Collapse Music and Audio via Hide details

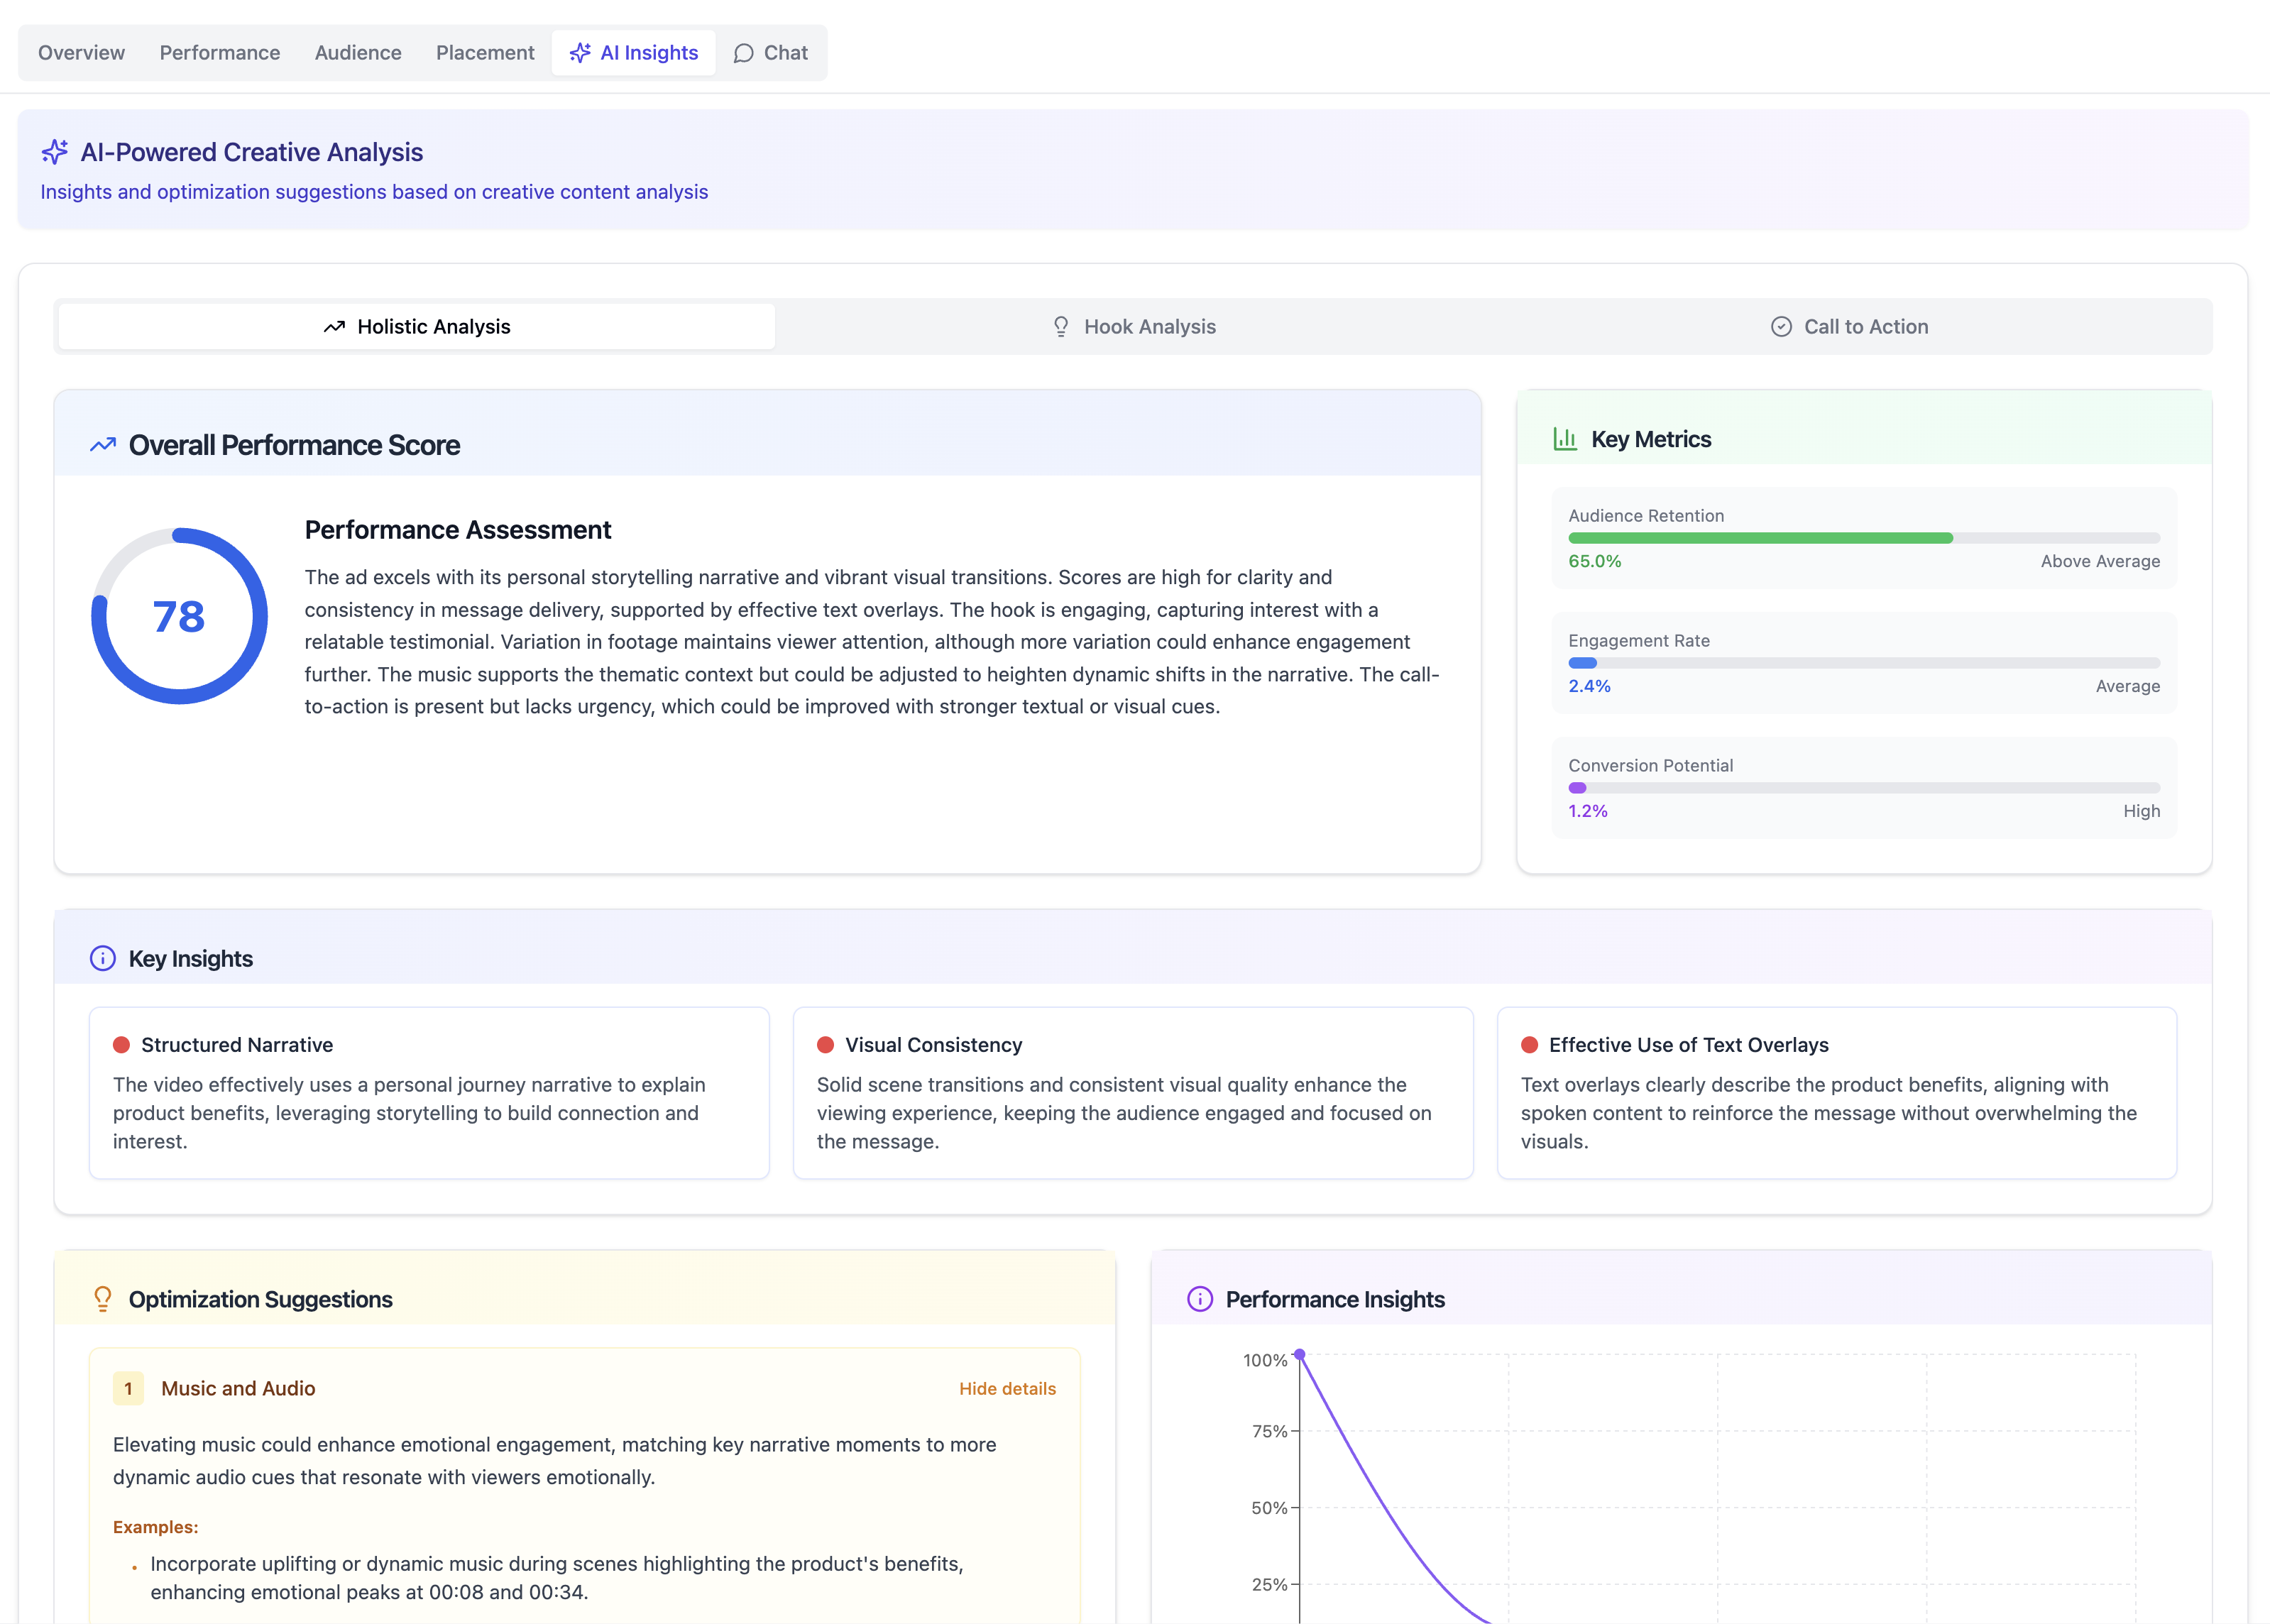pyautogui.click(x=1007, y=1388)
